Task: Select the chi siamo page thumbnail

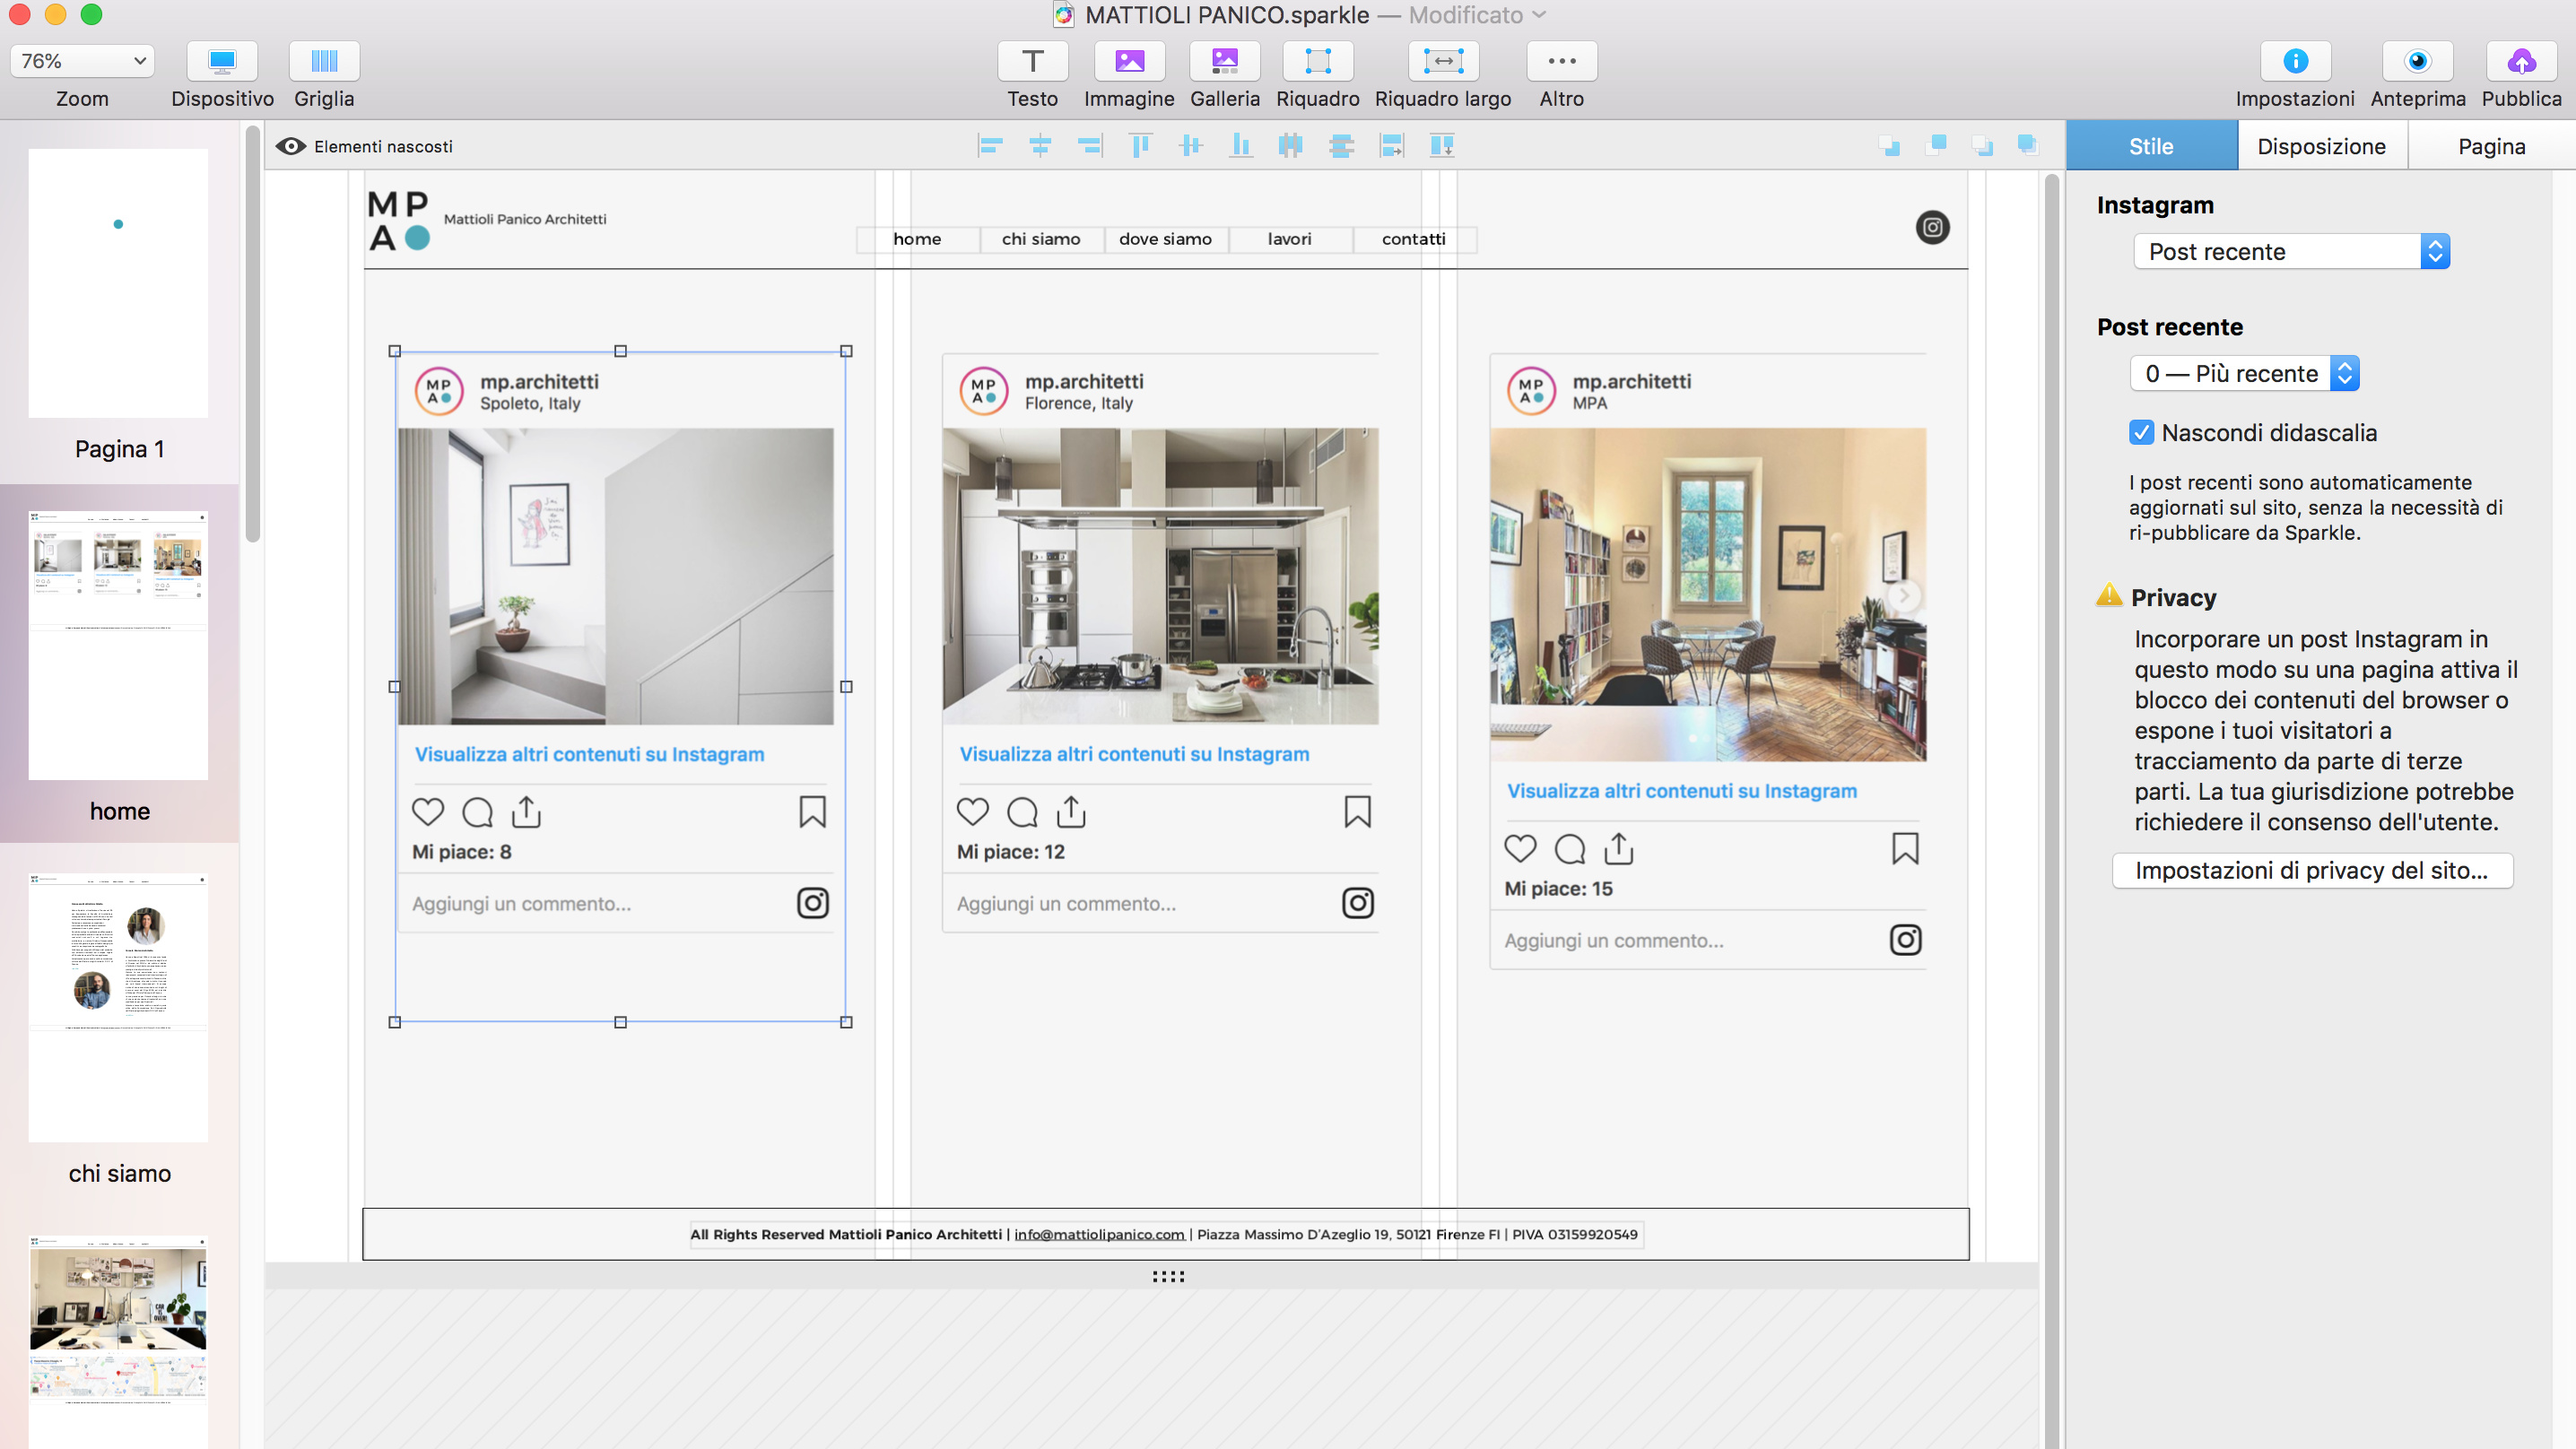Action: point(118,1008)
